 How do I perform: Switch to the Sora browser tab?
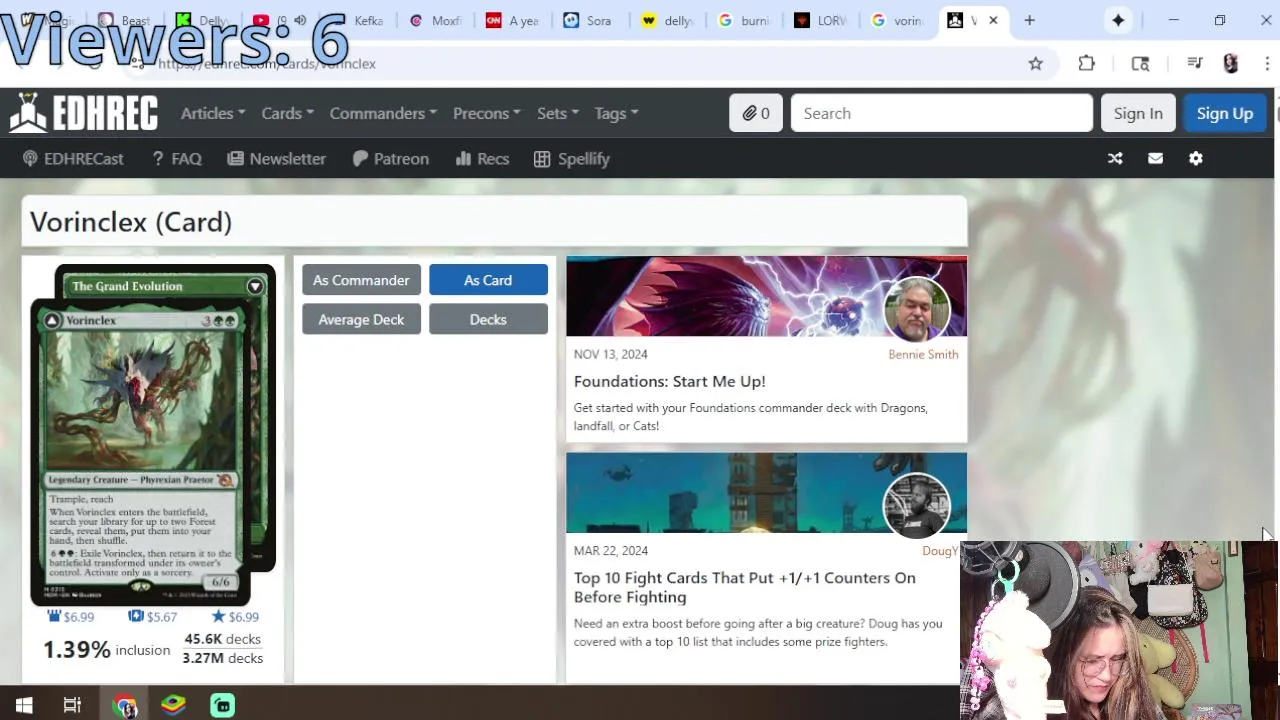pyautogui.click(x=589, y=20)
